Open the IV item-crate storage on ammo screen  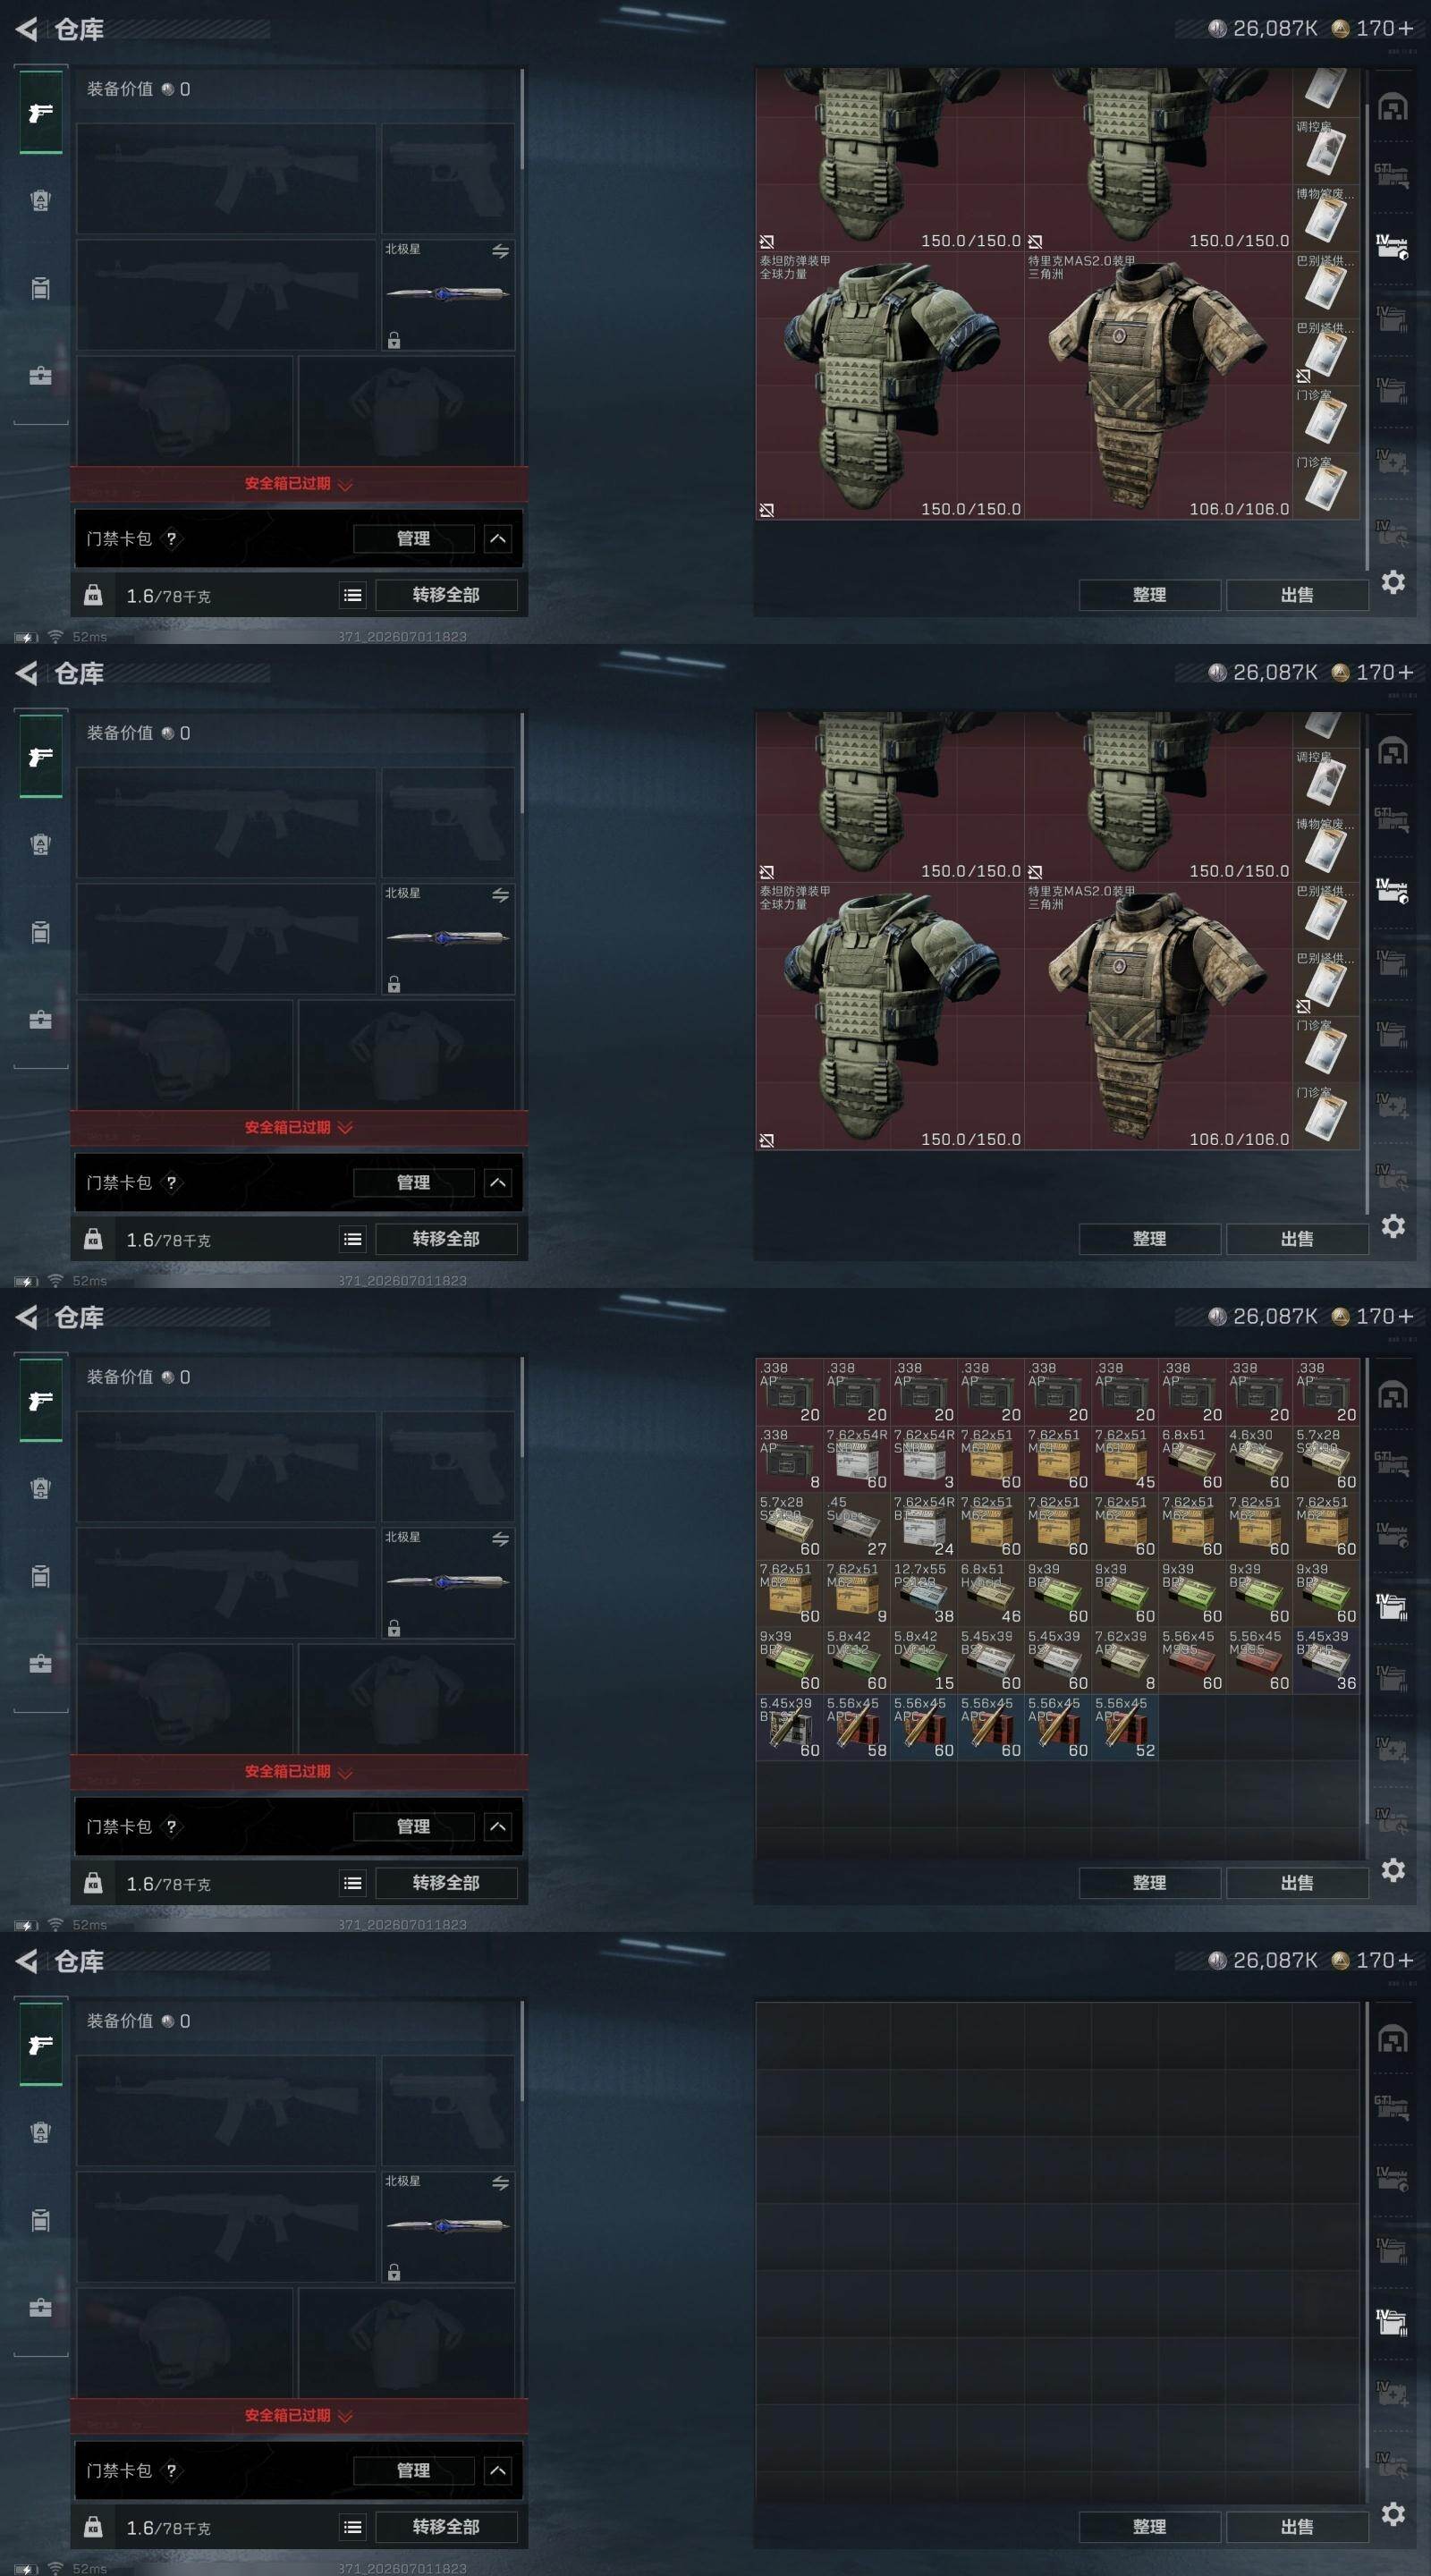[1392, 1535]
